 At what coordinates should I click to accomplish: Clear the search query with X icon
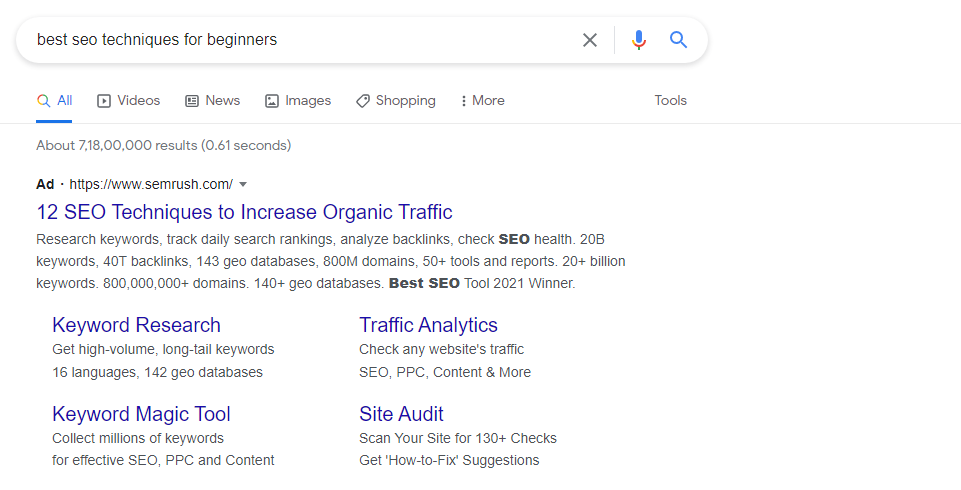tap(590, 40)
